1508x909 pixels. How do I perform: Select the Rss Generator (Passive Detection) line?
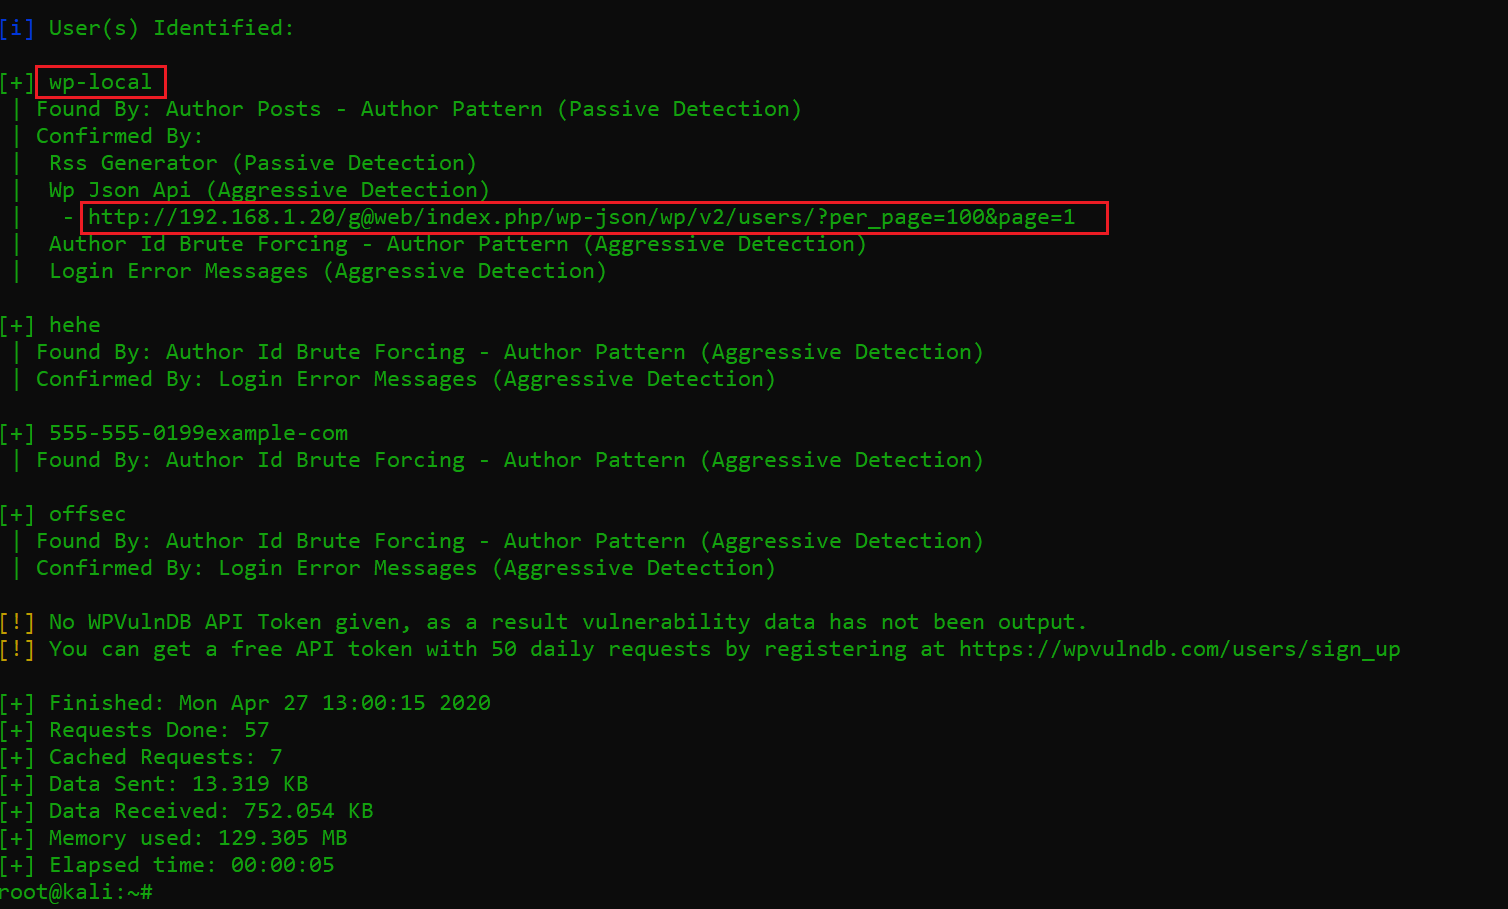[263, 163]
